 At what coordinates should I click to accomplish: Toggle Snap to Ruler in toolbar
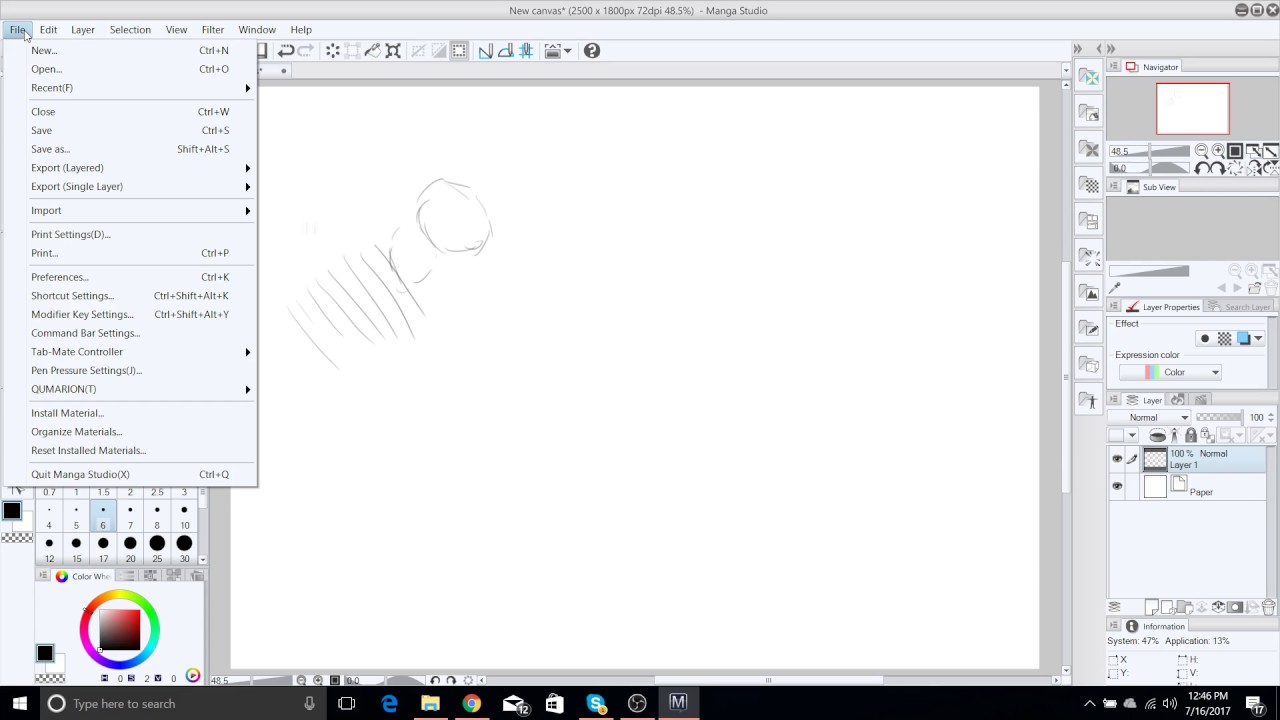click(x=486, y=51)
